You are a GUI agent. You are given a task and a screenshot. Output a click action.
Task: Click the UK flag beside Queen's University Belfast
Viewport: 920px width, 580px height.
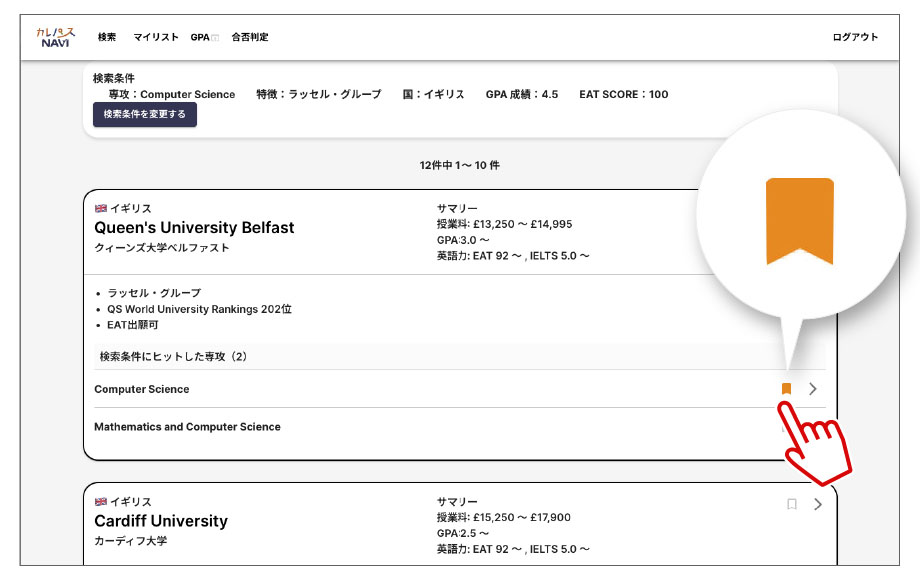click(x=100, y=209)
